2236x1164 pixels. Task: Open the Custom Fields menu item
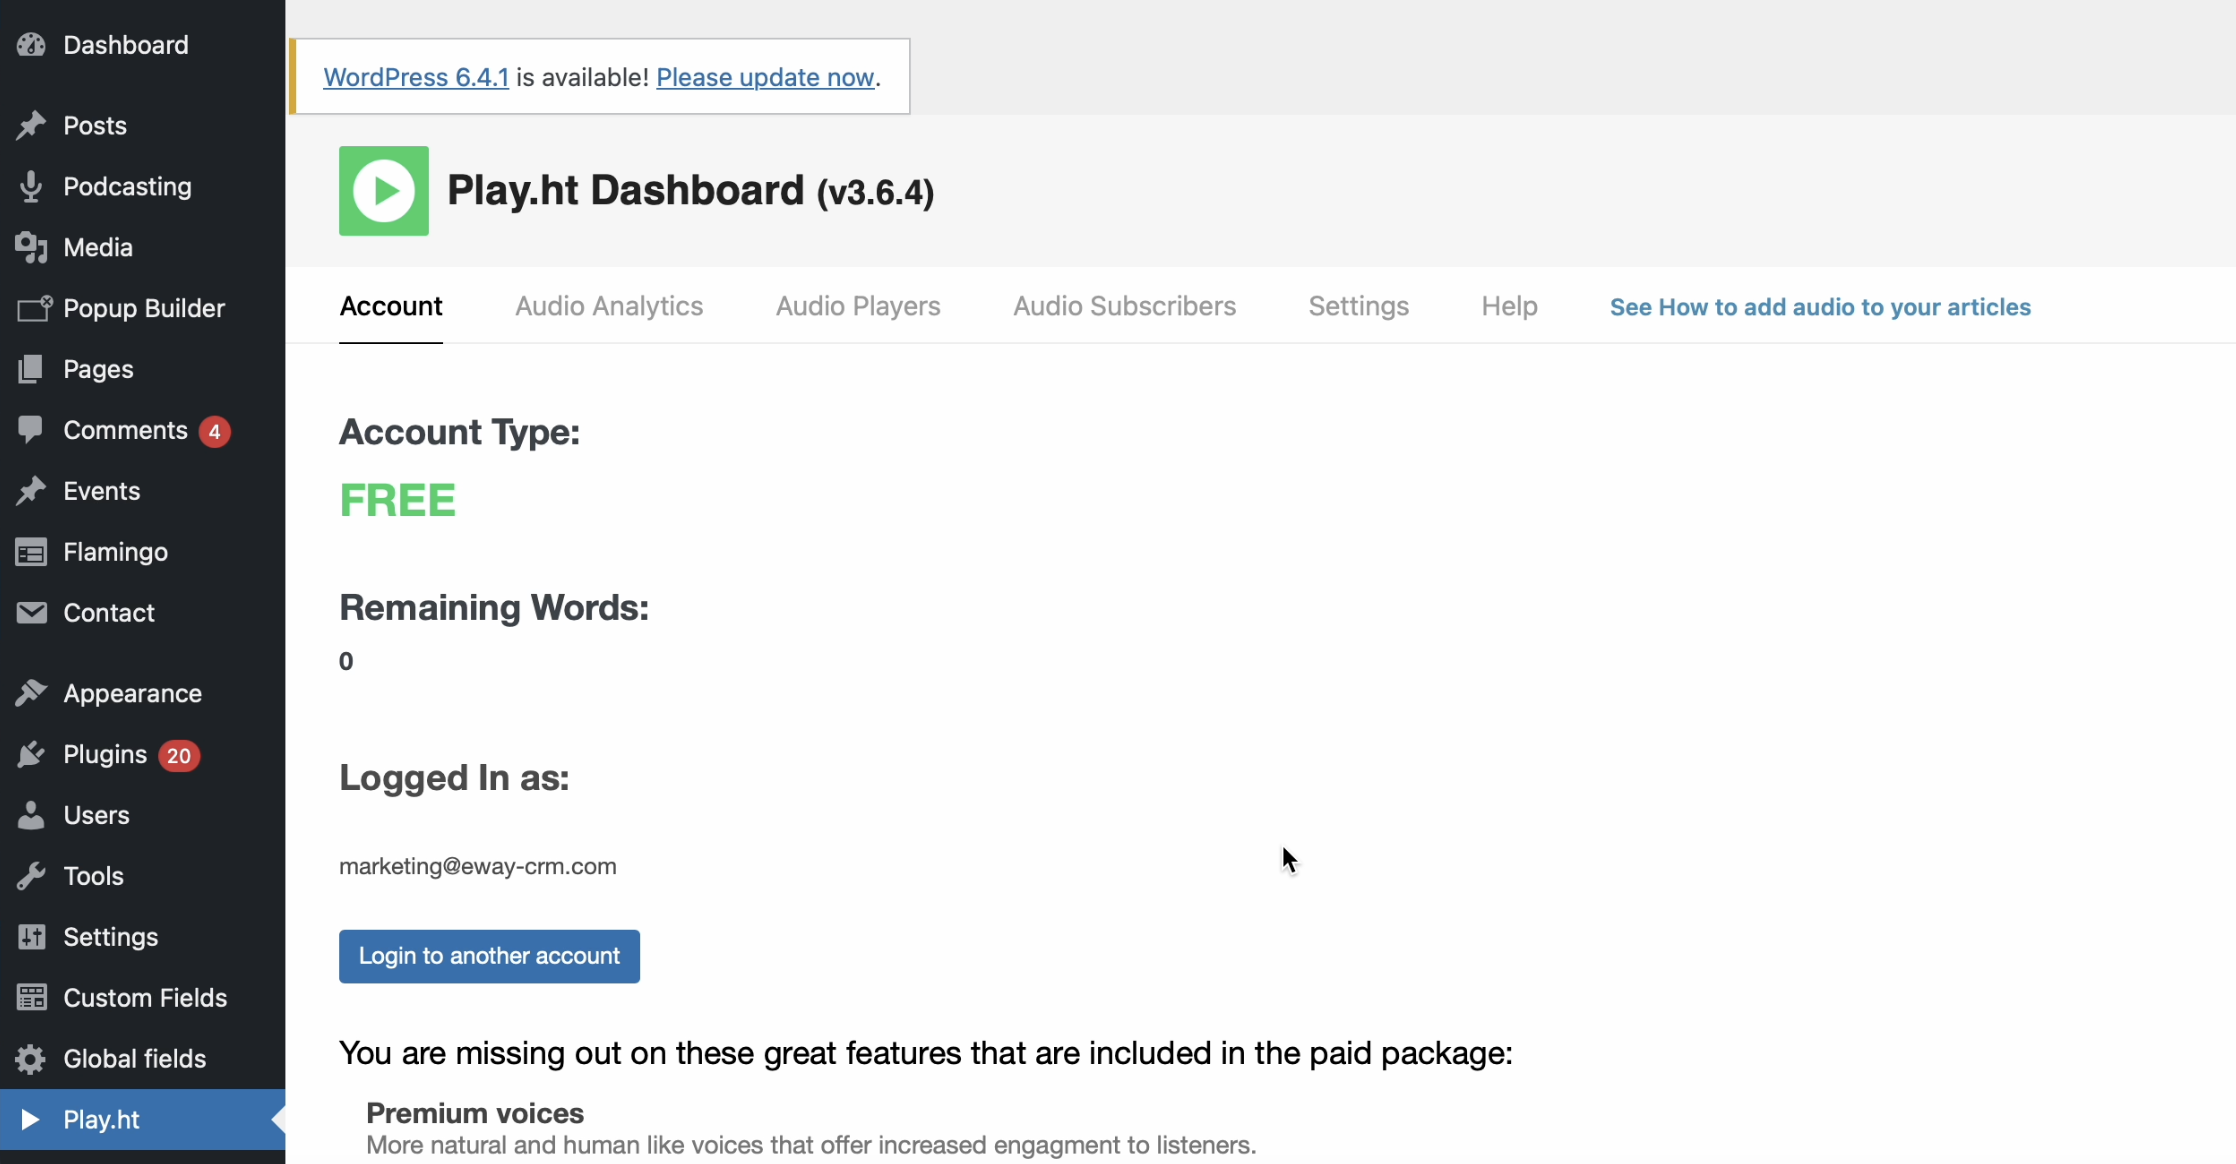pos(145,998)
